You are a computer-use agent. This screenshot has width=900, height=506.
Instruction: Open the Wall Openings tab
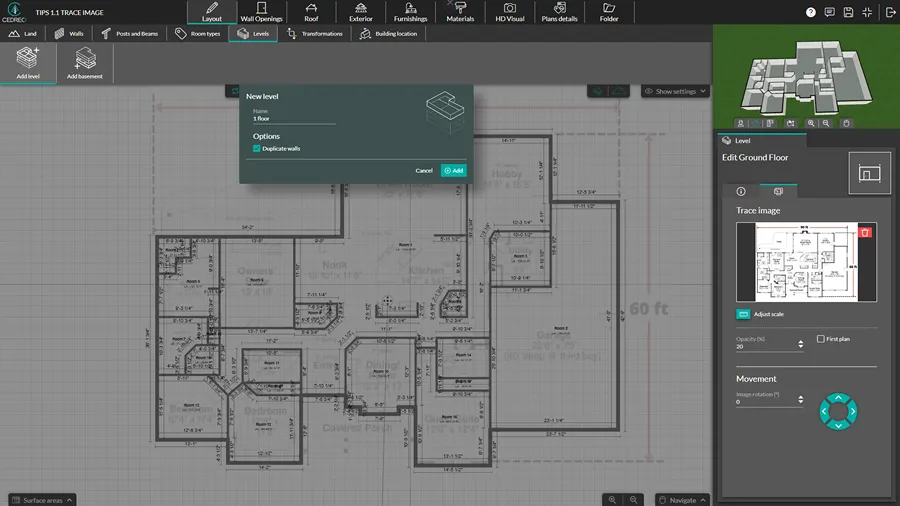[x=261, y=12]
